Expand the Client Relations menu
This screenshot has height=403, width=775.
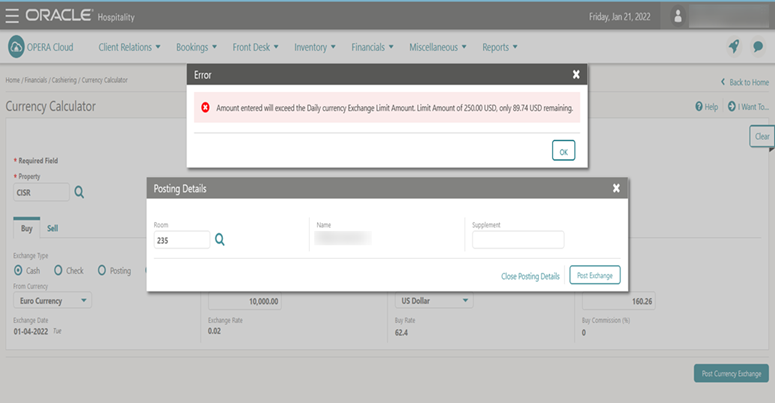click(x=129, y=47)
